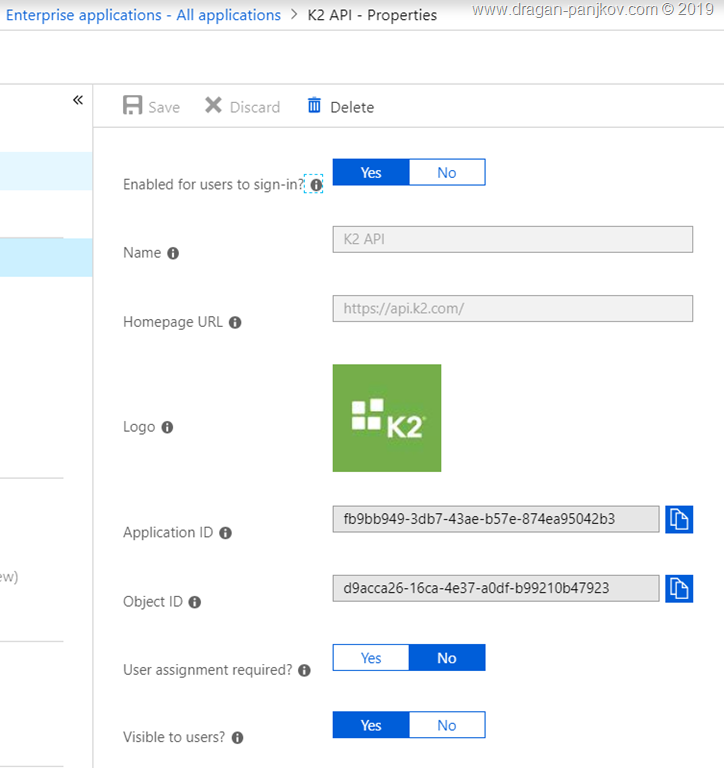Copy the Object ID to clipboard
Screen dimensions: 724x768
[x=679, y=588]
